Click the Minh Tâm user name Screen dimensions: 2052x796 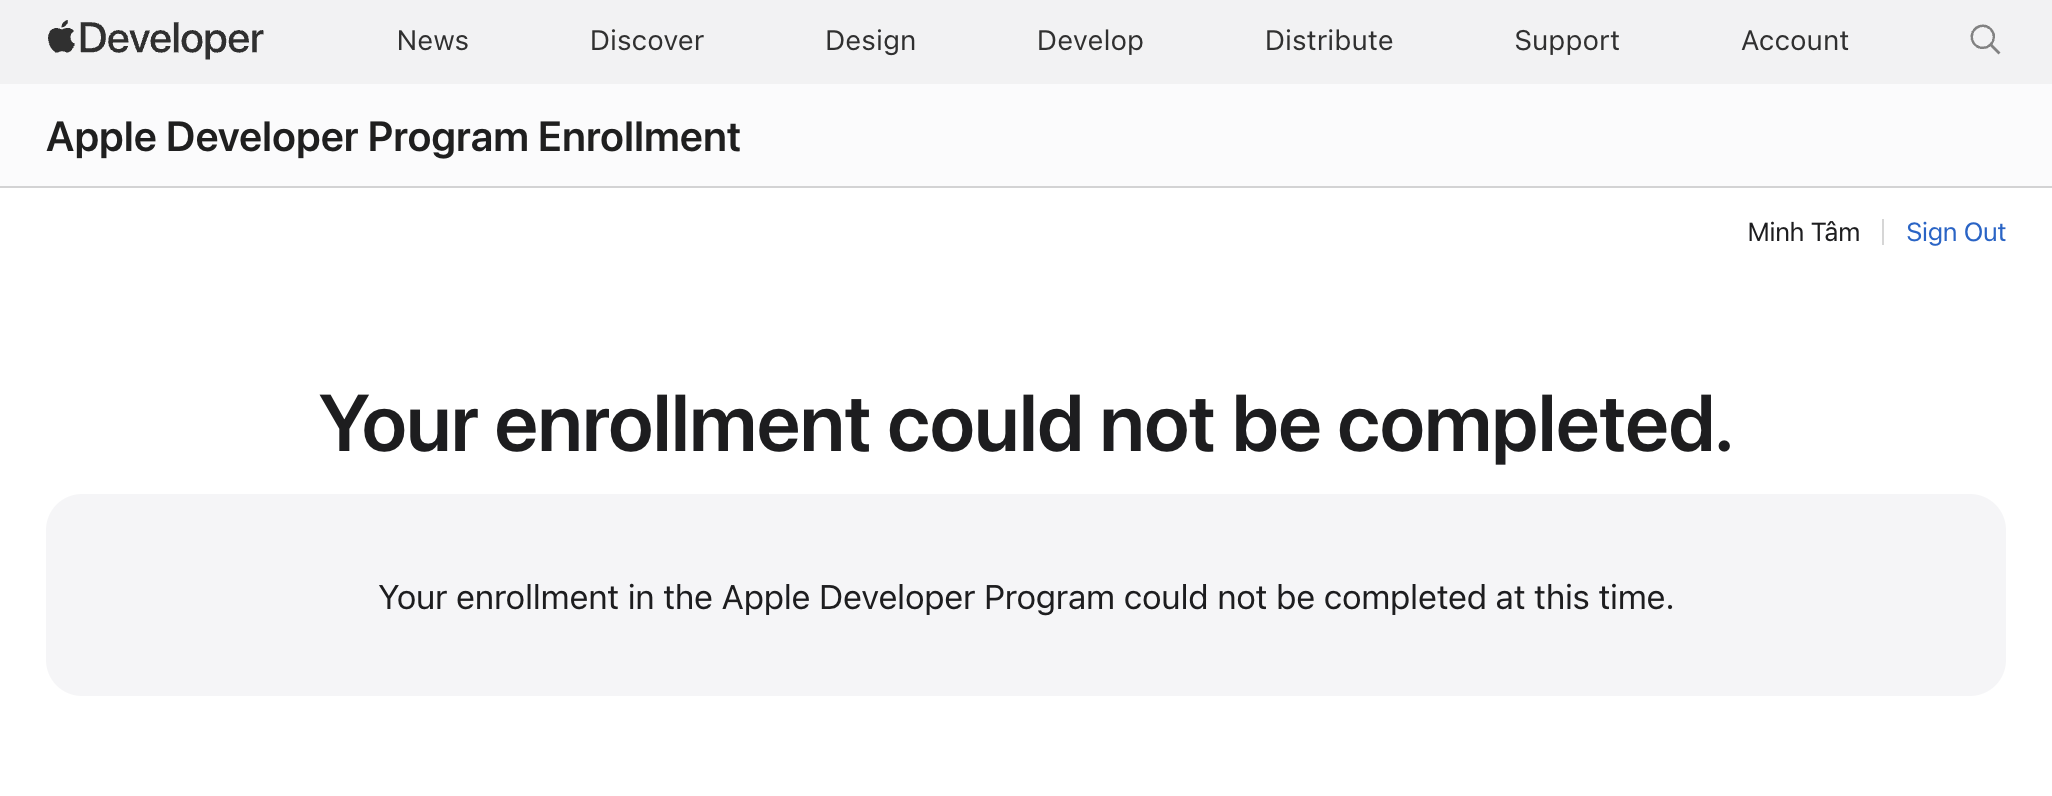click(1803, 232)
